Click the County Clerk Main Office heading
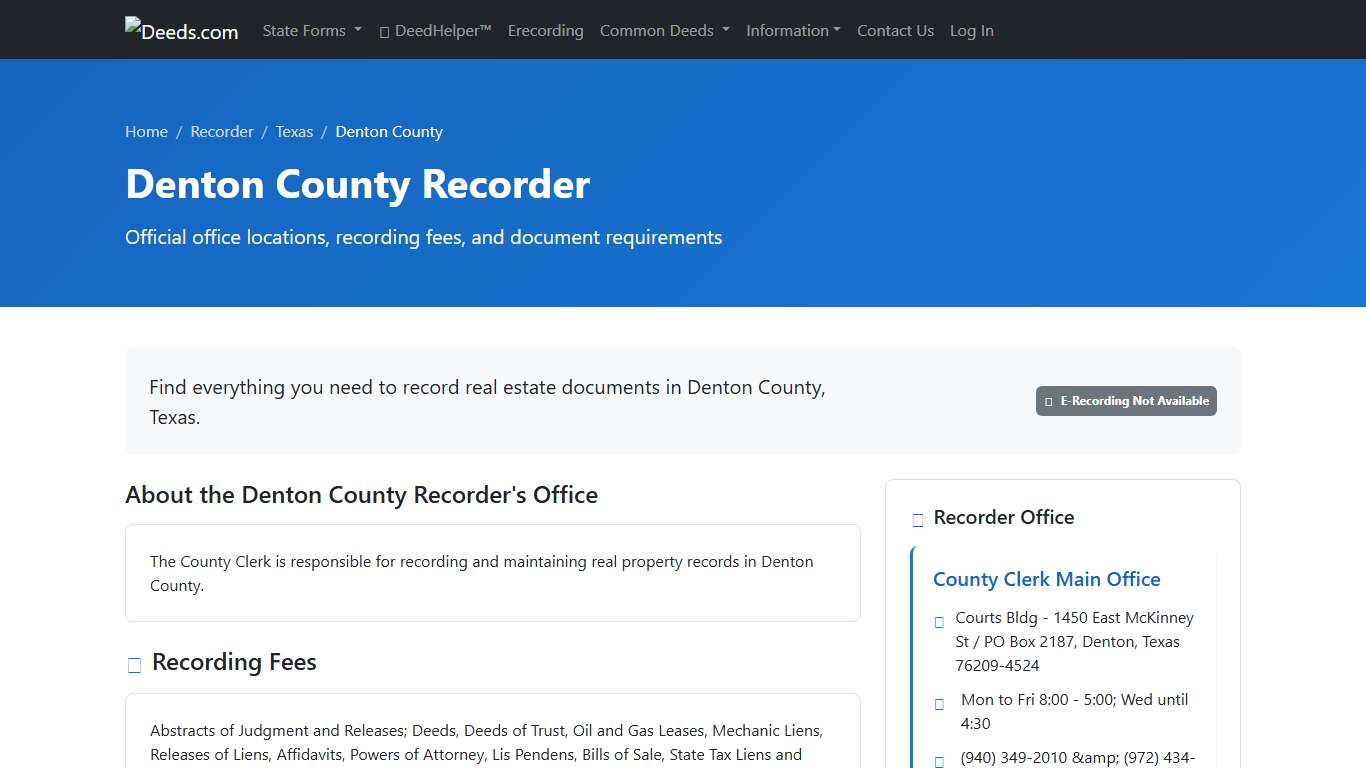Viewport: 1366px width, 768px height. [x=1047, y=579]
